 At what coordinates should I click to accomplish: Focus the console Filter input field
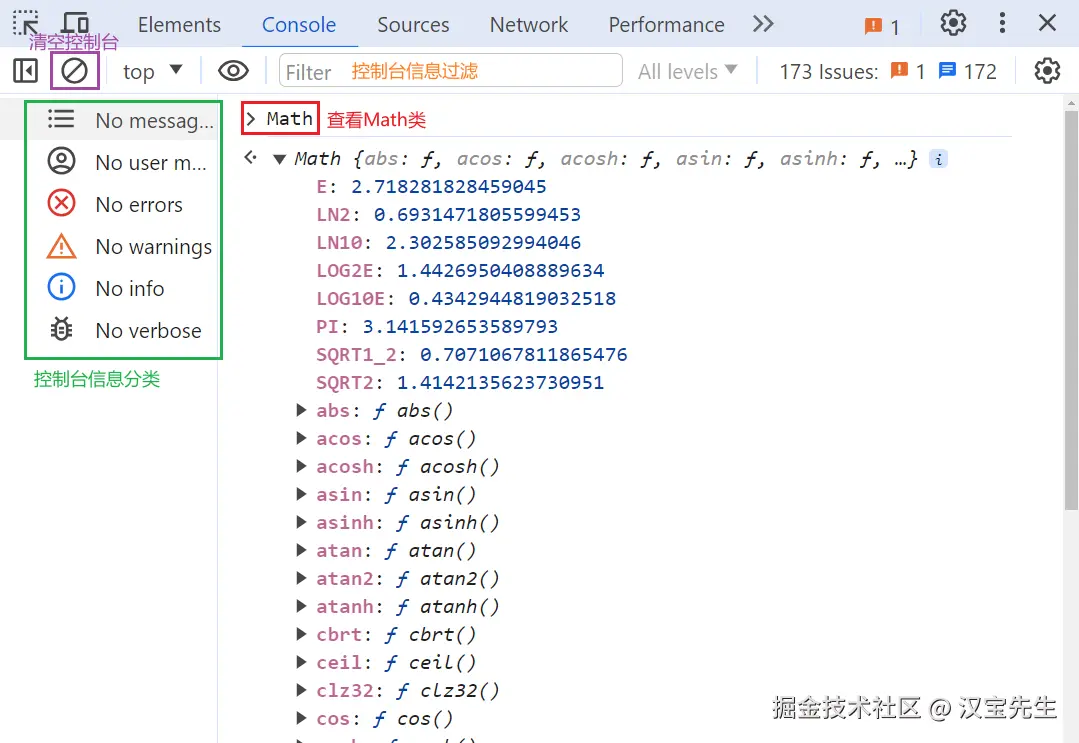point(451,71)
